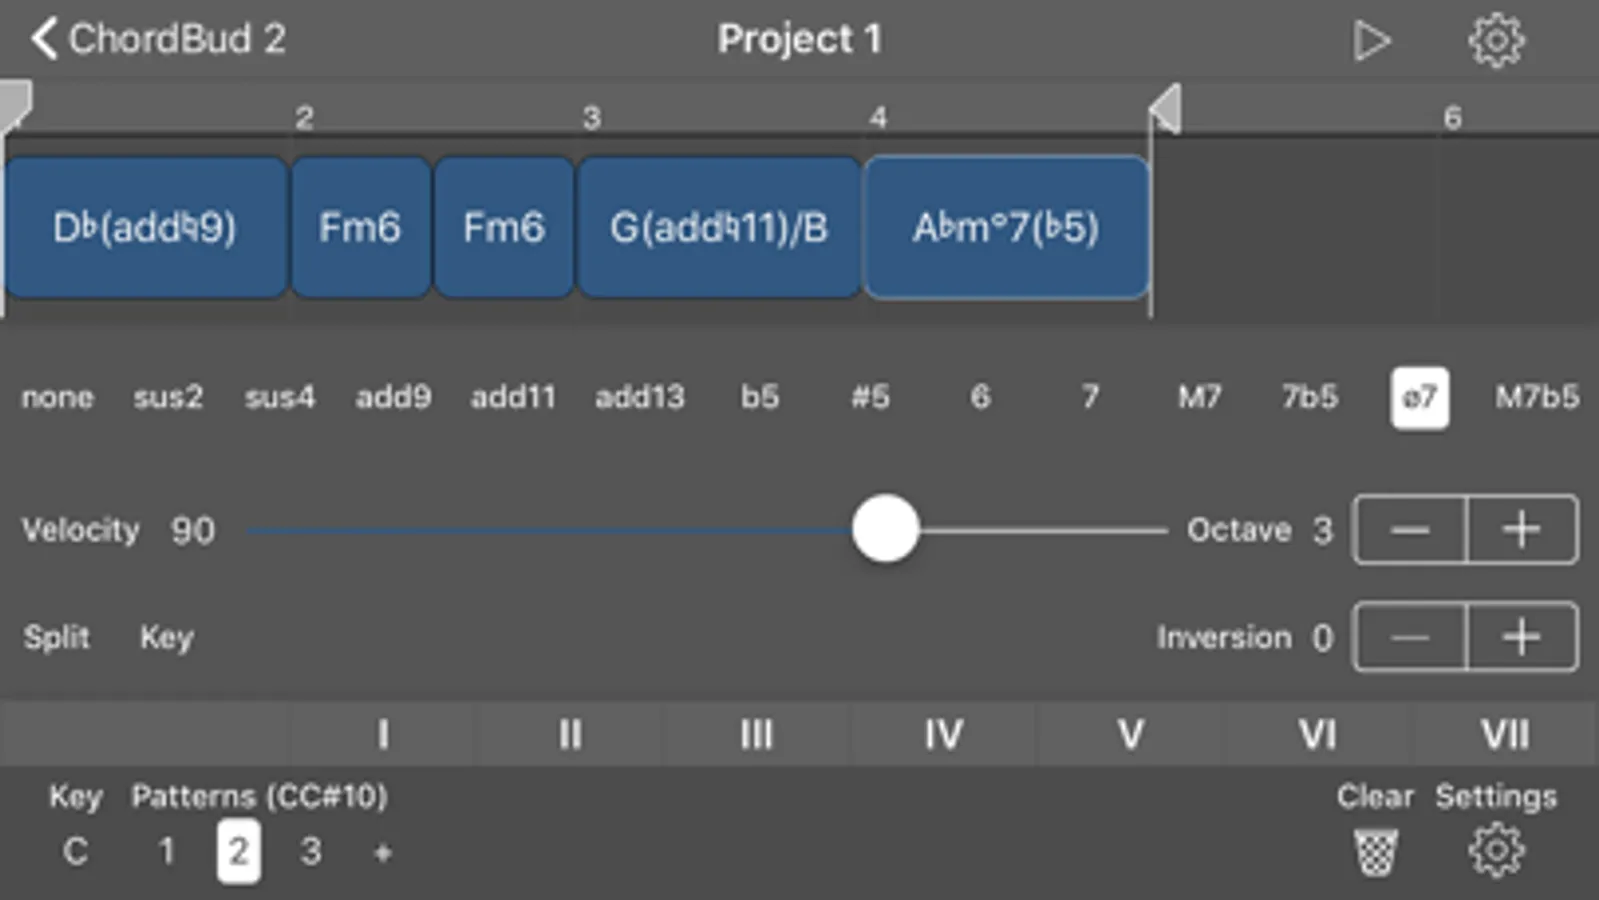Go back to ChordBud 2 list
1599x900 pixels.
158,39
